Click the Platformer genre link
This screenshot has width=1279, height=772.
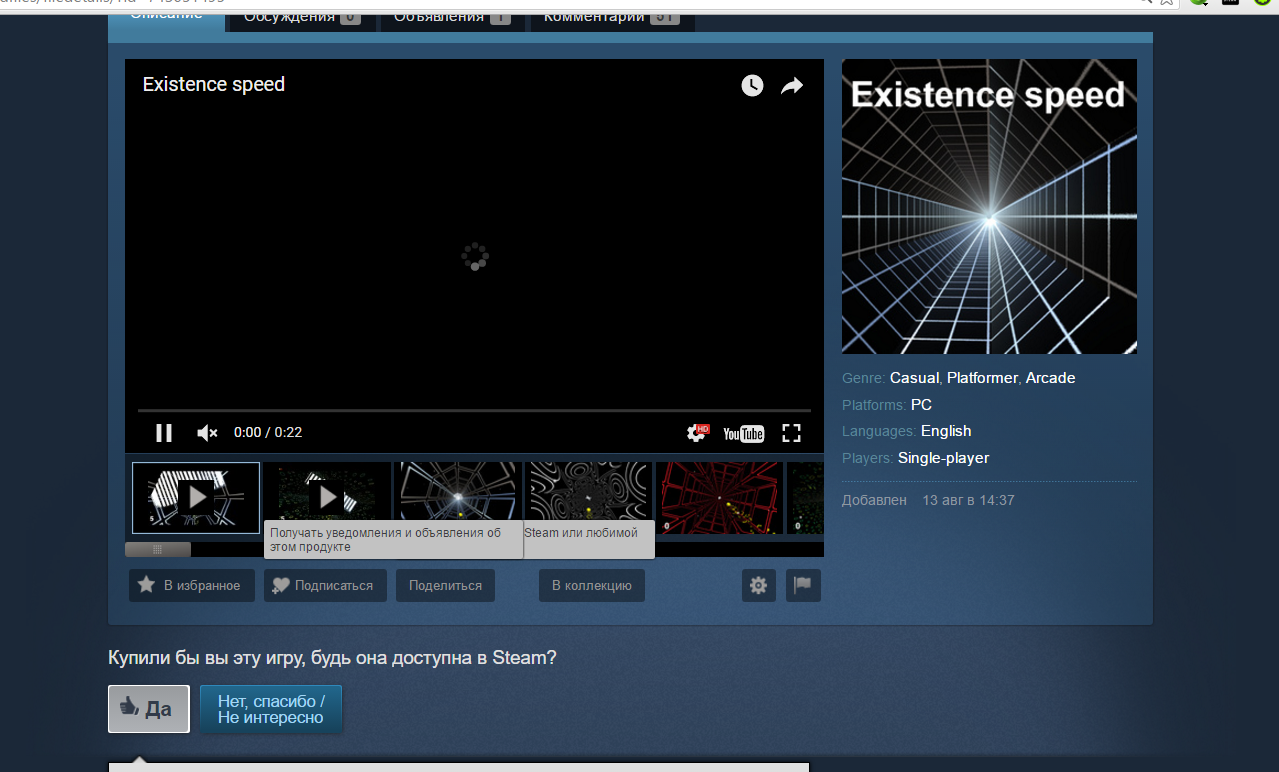pyautogui.click(x=982, y=378)
